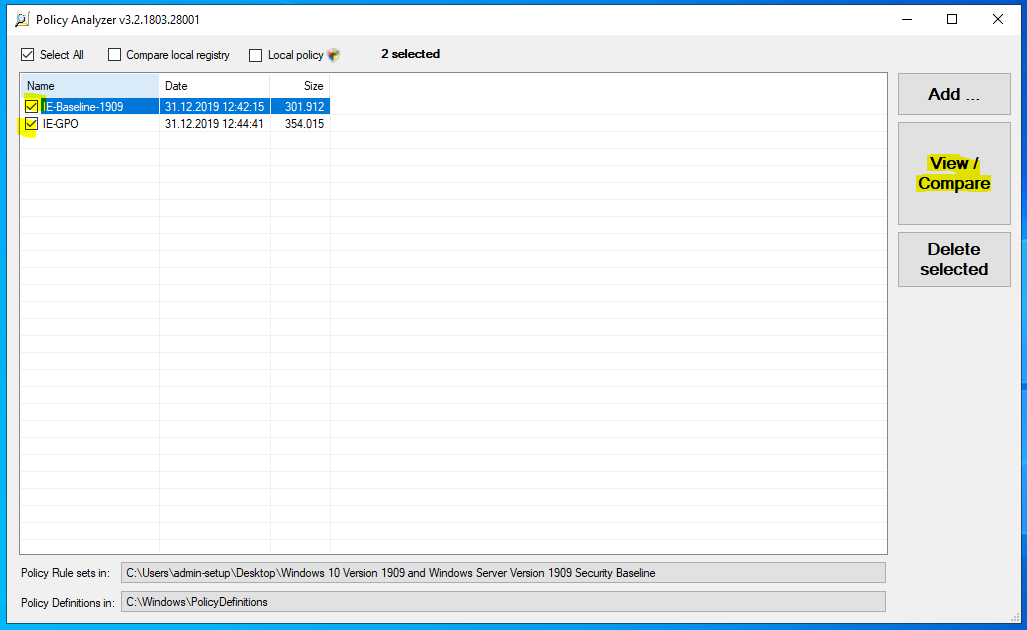
Task: Click the Policy Rule sets path field
Action: pos(503,572)
